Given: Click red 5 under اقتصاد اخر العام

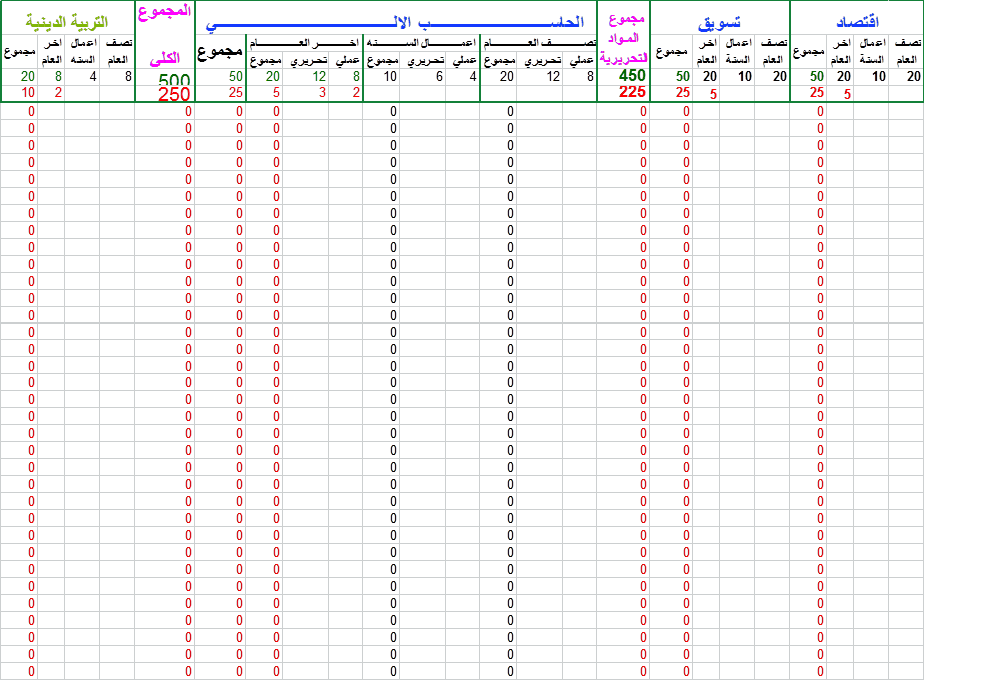Looking at the screenshot, I should click(847, 94).
